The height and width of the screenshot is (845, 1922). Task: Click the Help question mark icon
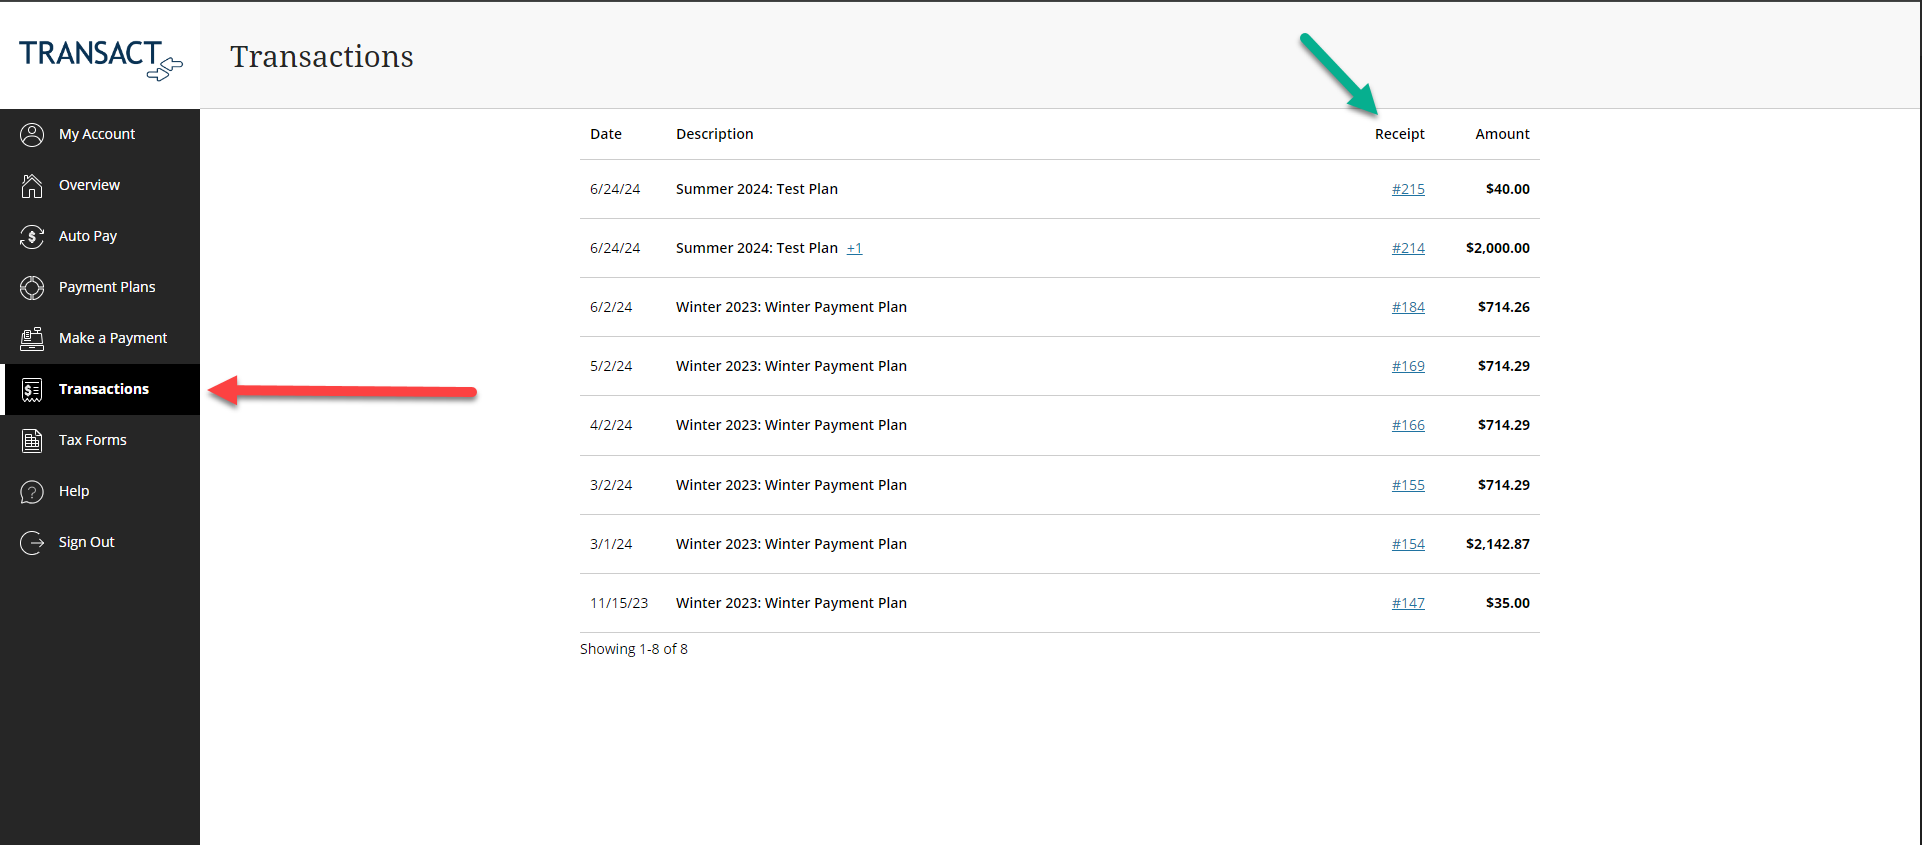[x=32, y=491]
